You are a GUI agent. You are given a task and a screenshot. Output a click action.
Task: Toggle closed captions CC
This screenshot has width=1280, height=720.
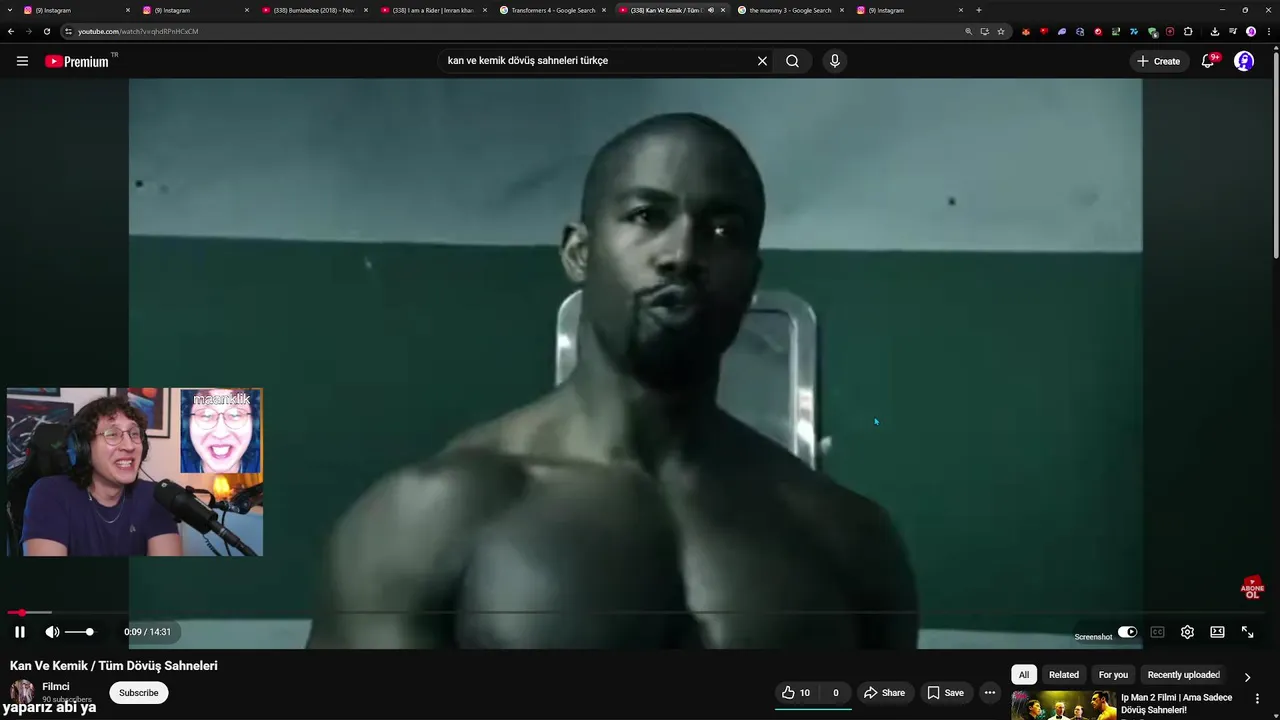1157,632
